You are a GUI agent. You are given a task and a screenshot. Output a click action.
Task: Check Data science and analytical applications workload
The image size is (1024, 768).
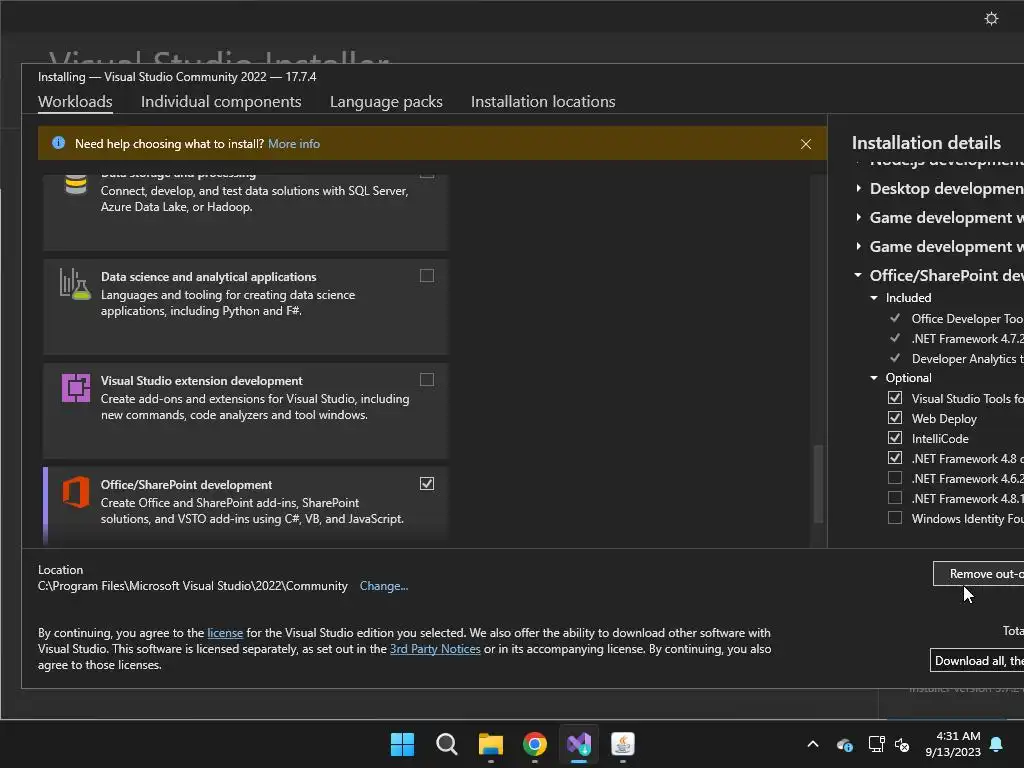pos(426,276)
